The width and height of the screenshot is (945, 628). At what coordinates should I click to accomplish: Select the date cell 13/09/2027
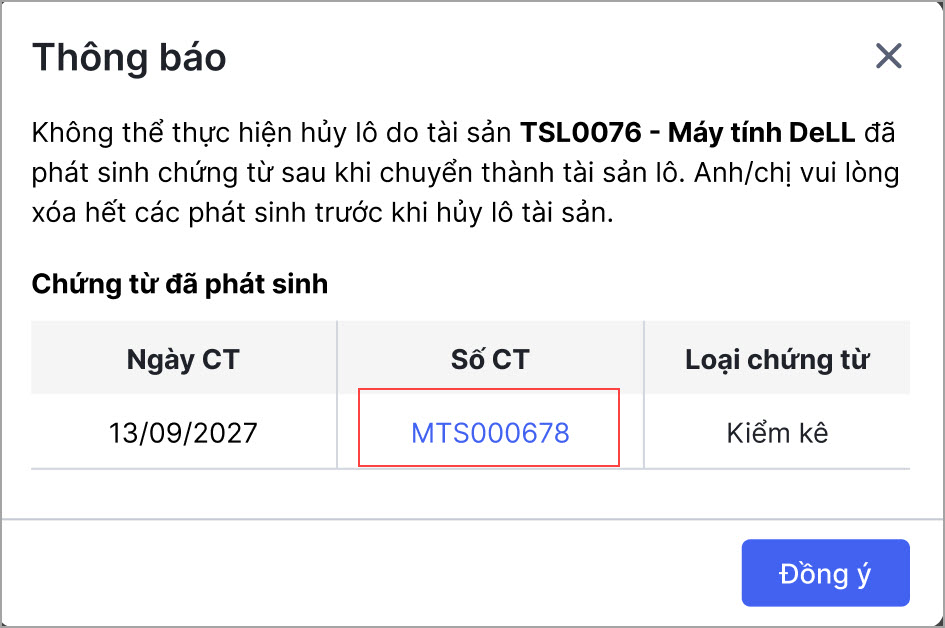(x=183, y=433)
